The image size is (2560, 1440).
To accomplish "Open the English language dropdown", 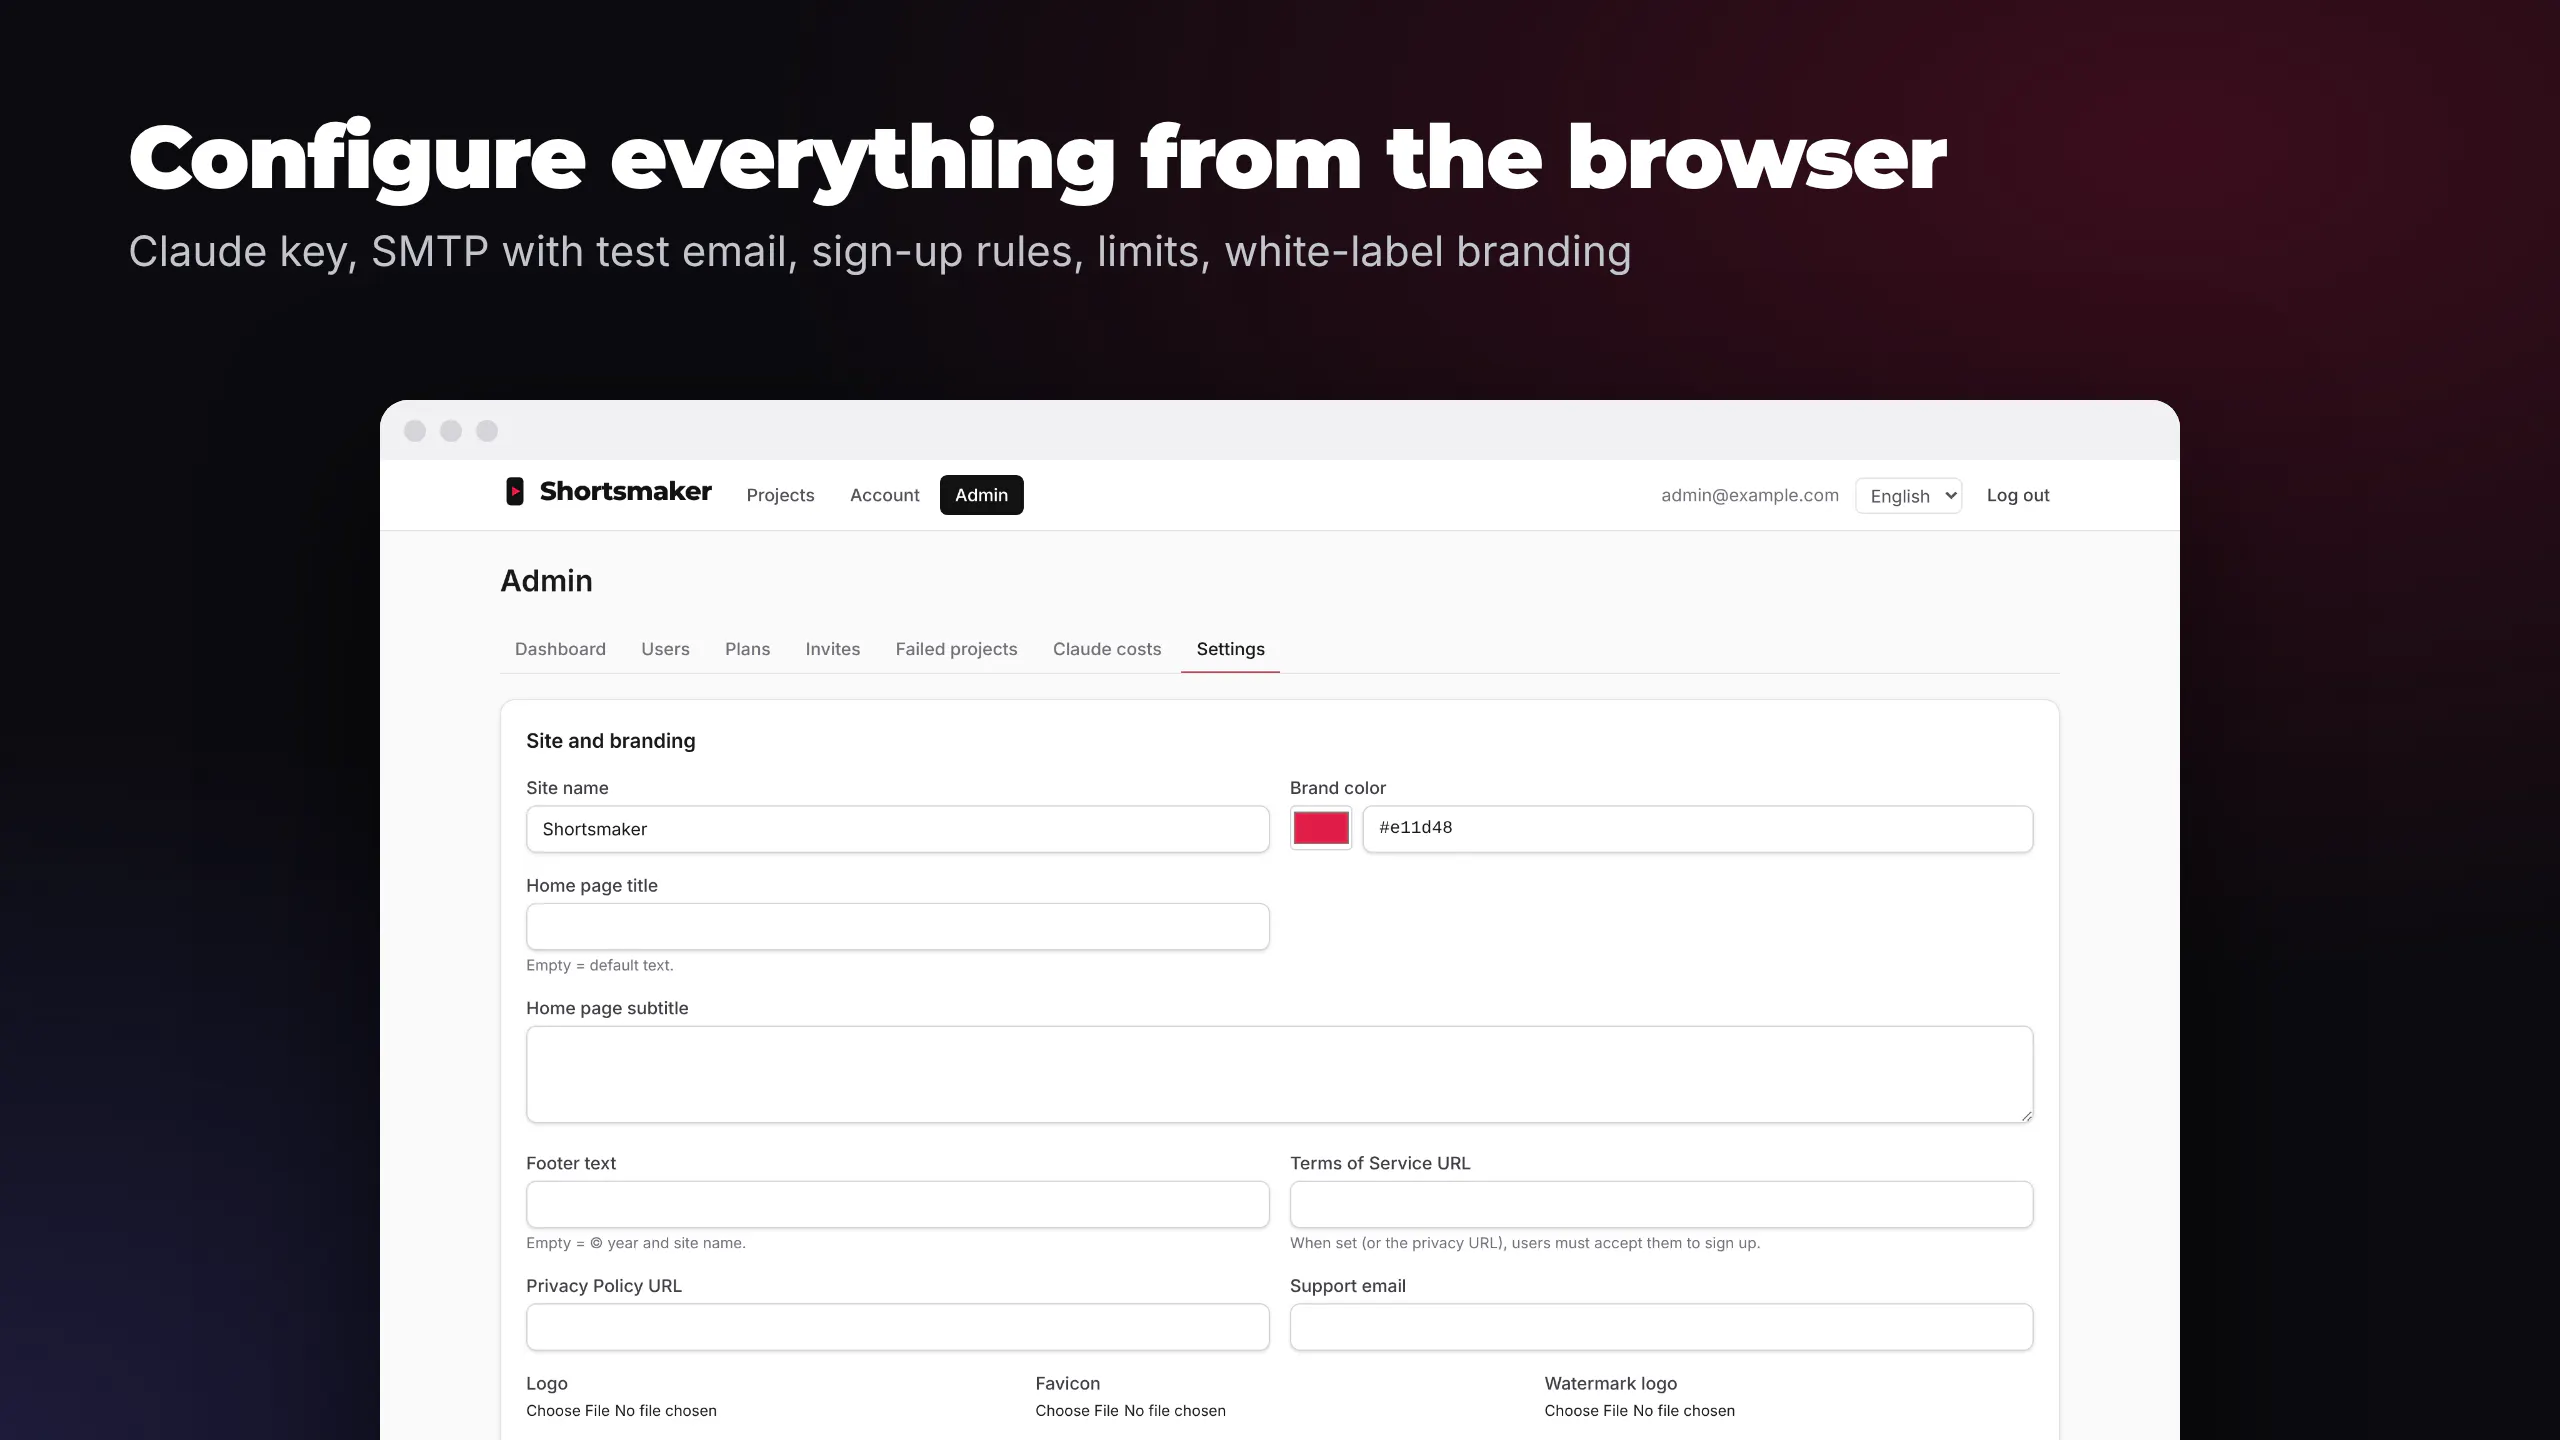I will [1908, 496].
